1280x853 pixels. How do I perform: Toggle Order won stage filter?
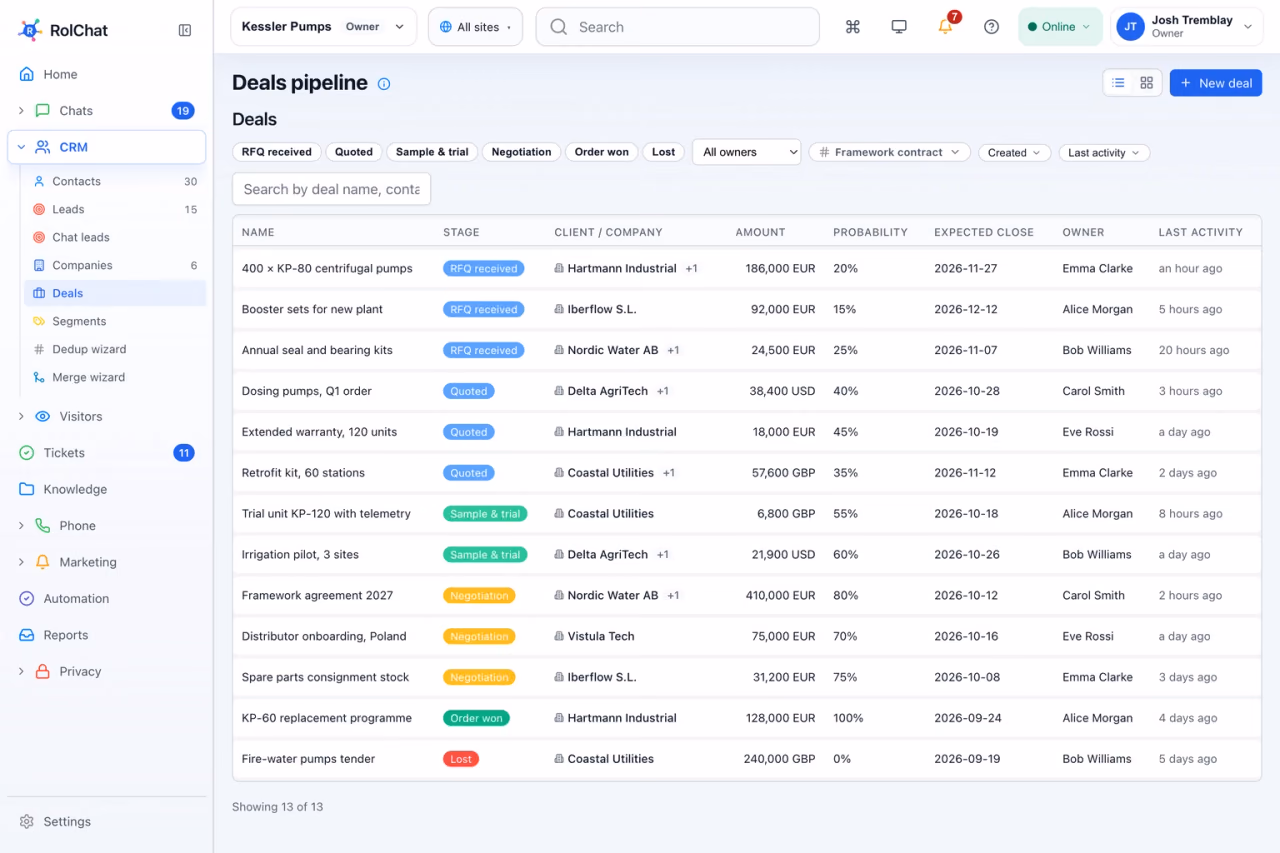click(x=602, y=152)
